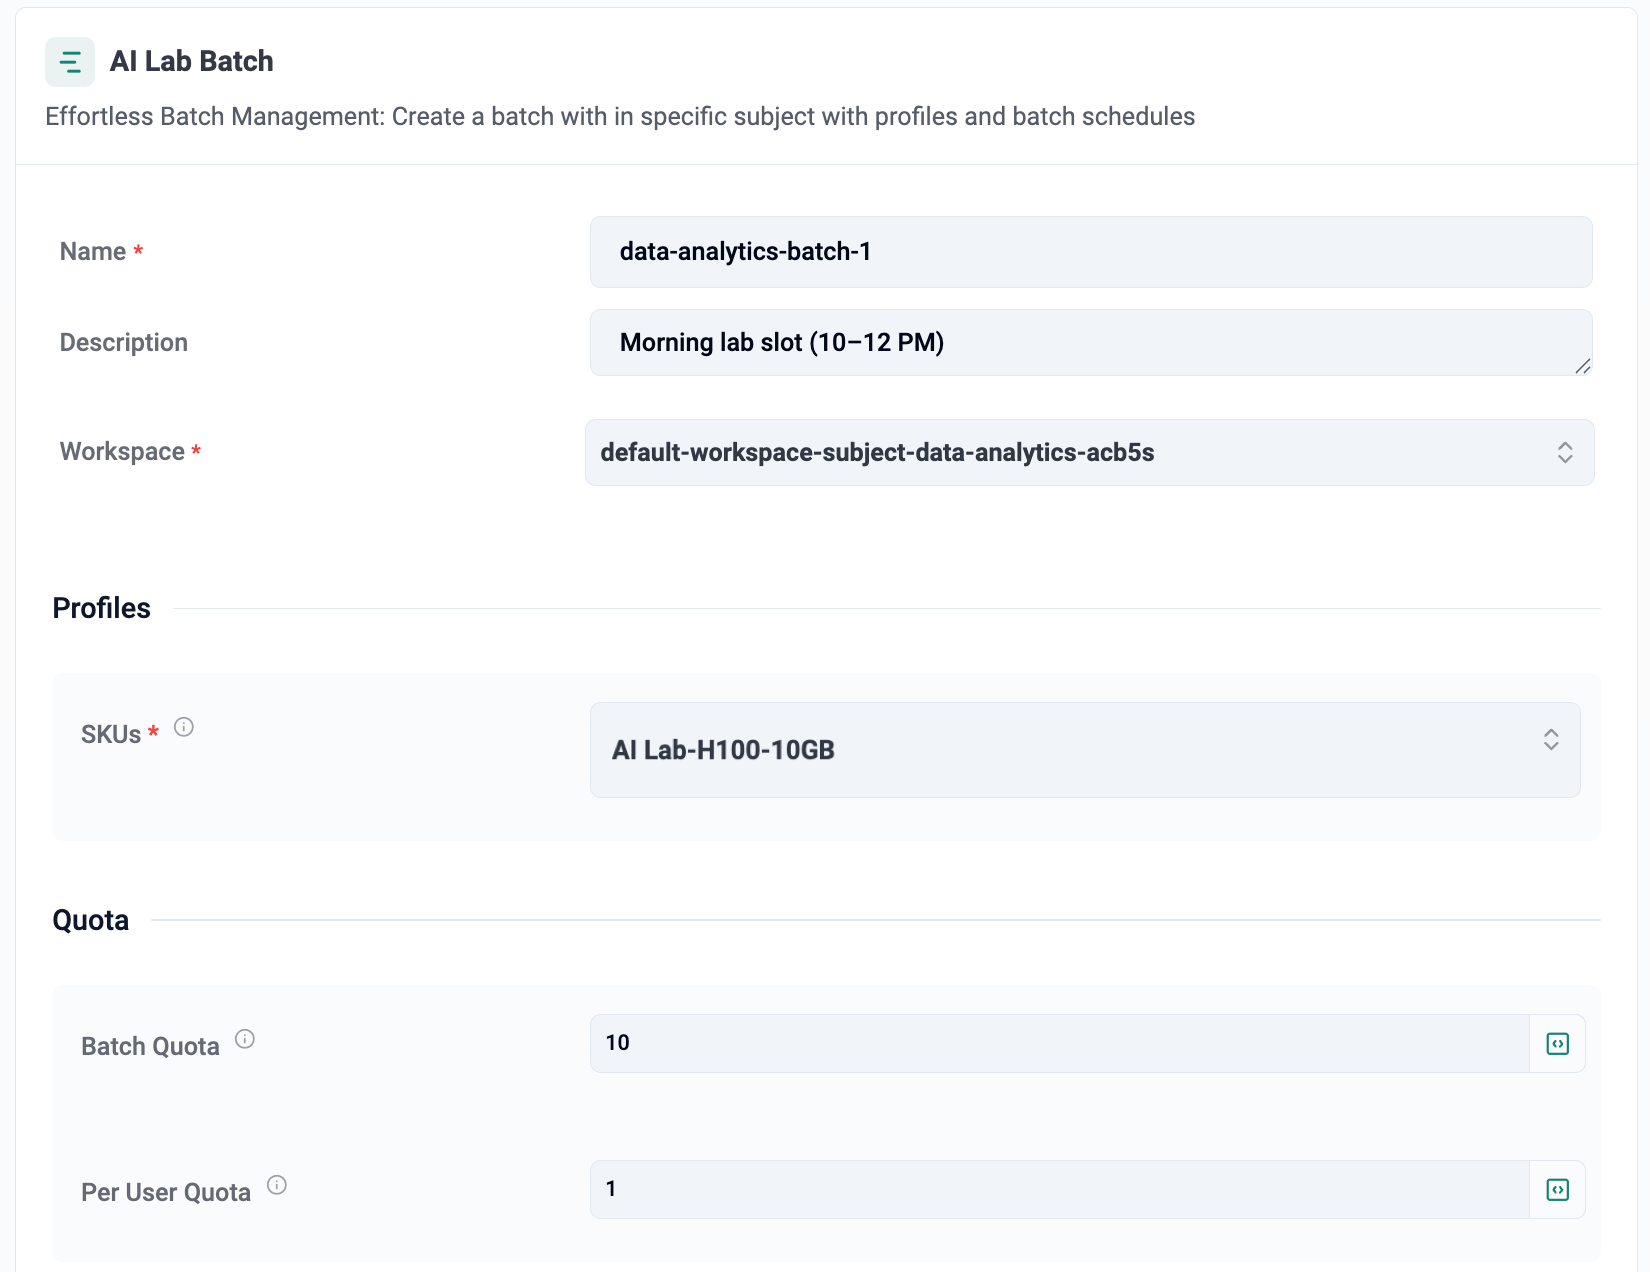The image size is (1650, 1272).
Task: Click the Workspace dropdown chevron arrows
Action: pyautogui.click(x=1565, y=453)
